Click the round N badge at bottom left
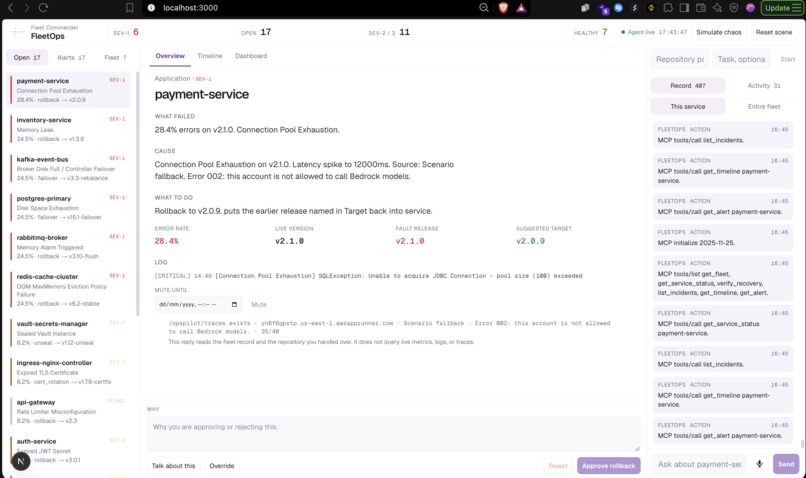 tap(21, 461)
